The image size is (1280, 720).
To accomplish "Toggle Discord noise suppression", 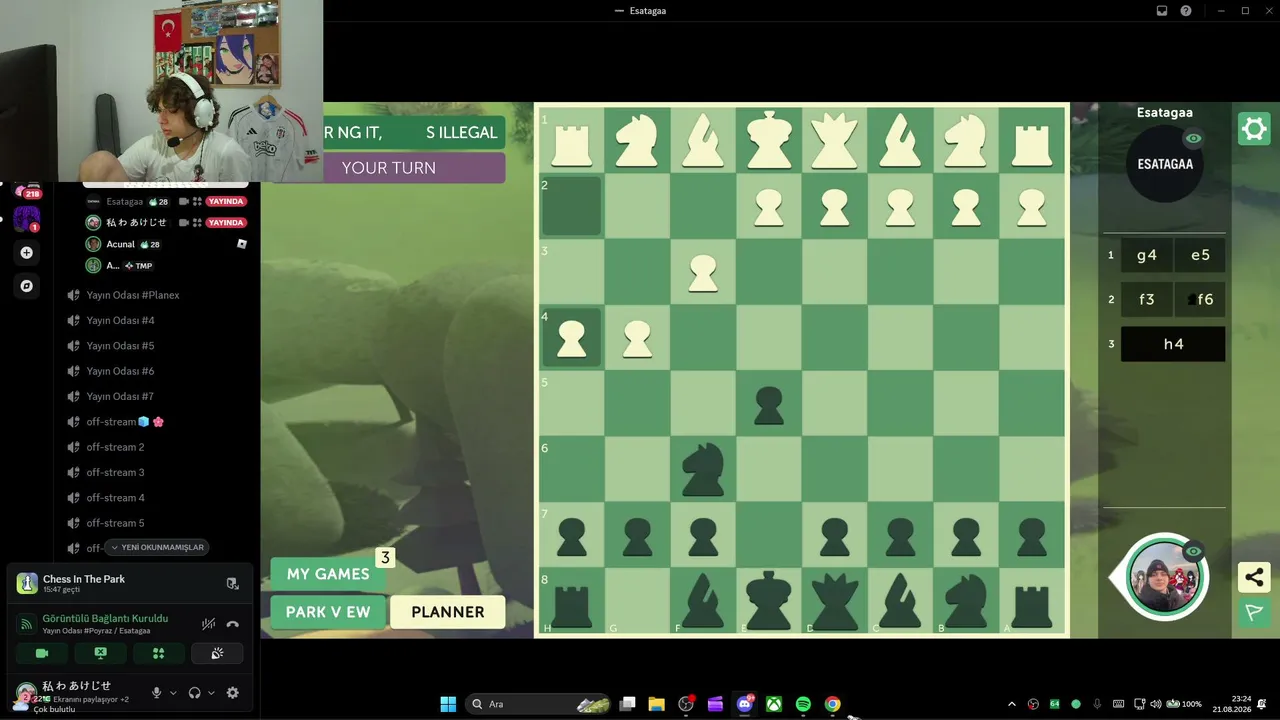I will (208, 624).
